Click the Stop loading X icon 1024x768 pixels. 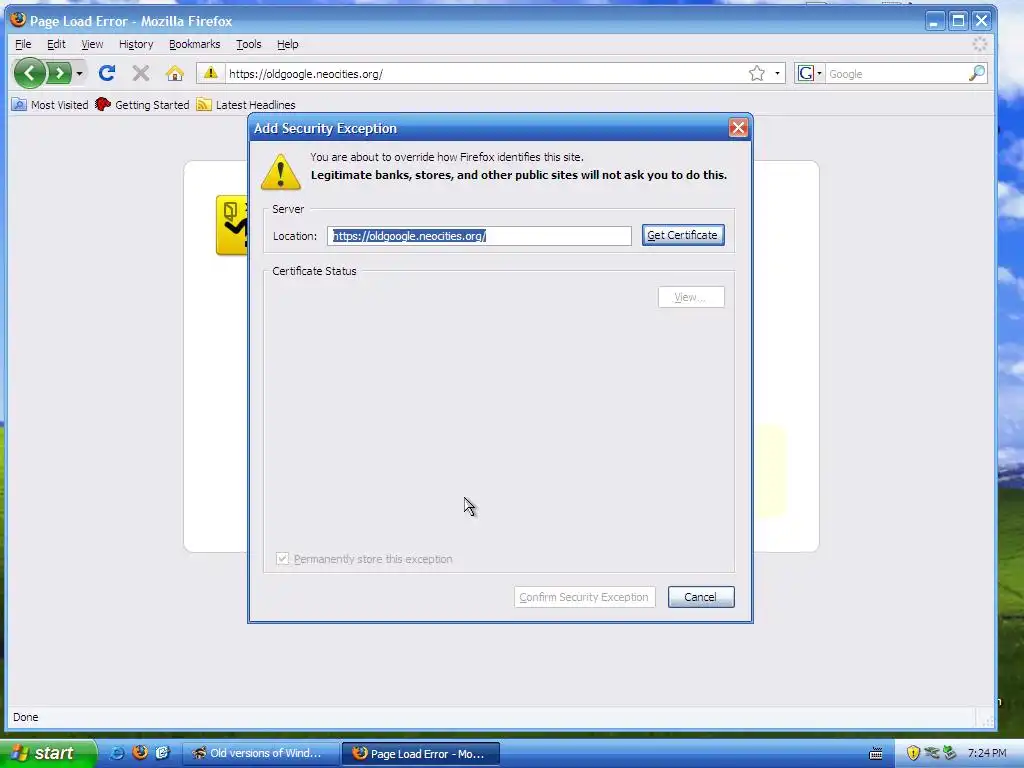pyautogui.click(x=140, y=73)
